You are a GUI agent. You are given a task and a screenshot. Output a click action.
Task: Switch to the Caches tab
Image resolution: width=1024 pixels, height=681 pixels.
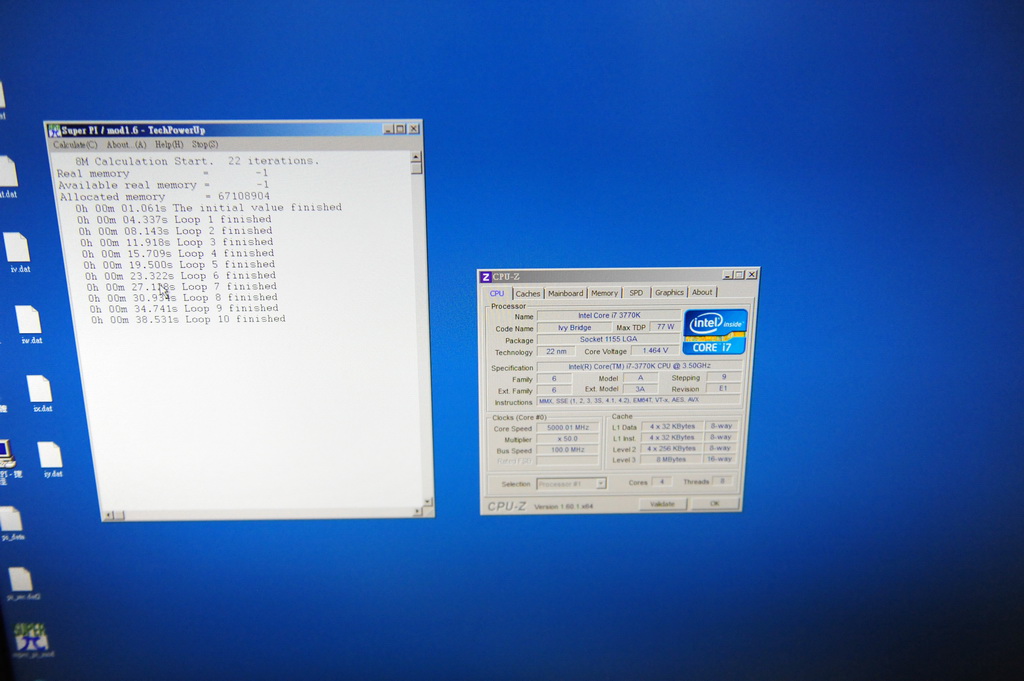click(528, 293)
